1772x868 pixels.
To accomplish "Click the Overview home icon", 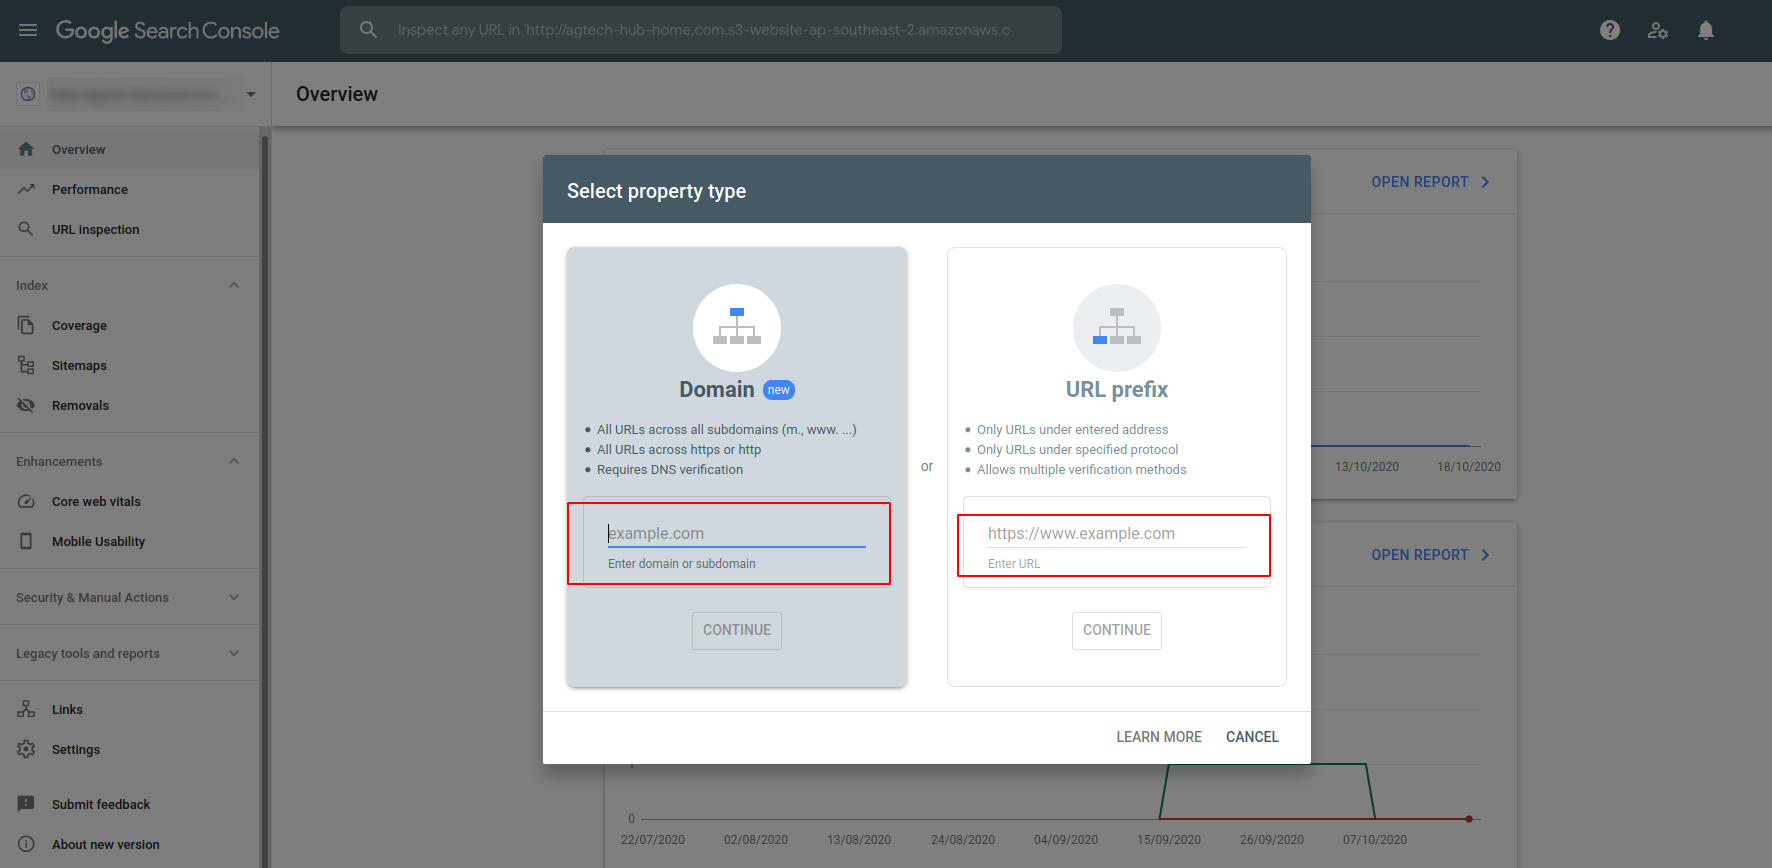I will click(26, 149).
